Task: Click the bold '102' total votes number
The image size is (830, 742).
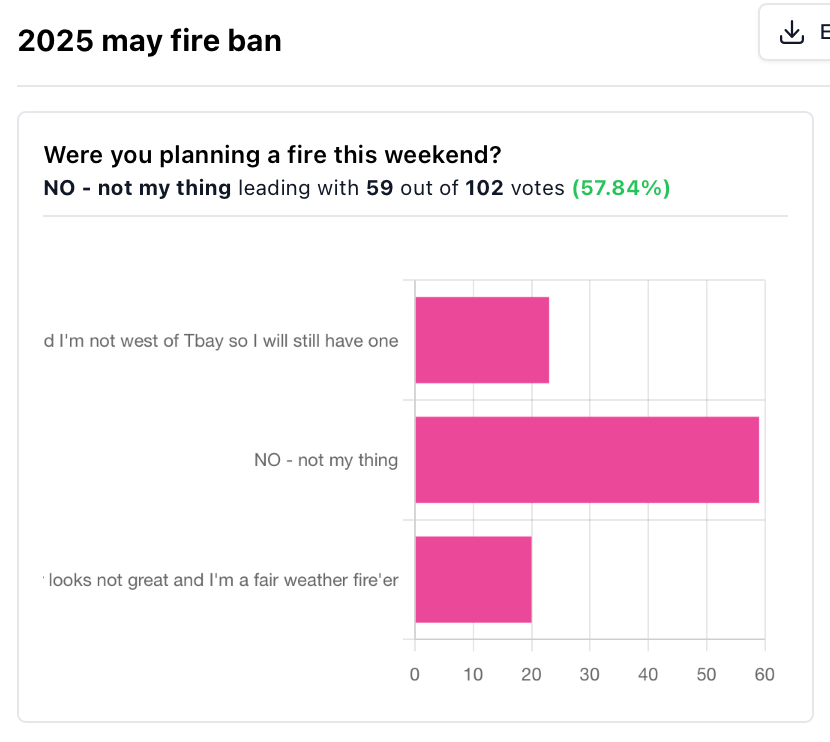Action: [x=484, y=188]
